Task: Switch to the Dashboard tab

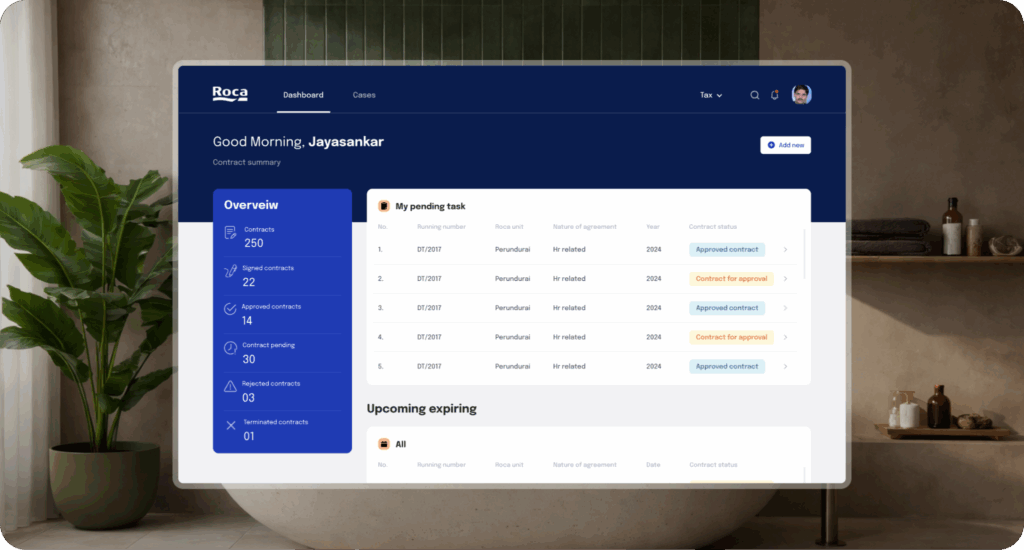Action: coord(303,95)
